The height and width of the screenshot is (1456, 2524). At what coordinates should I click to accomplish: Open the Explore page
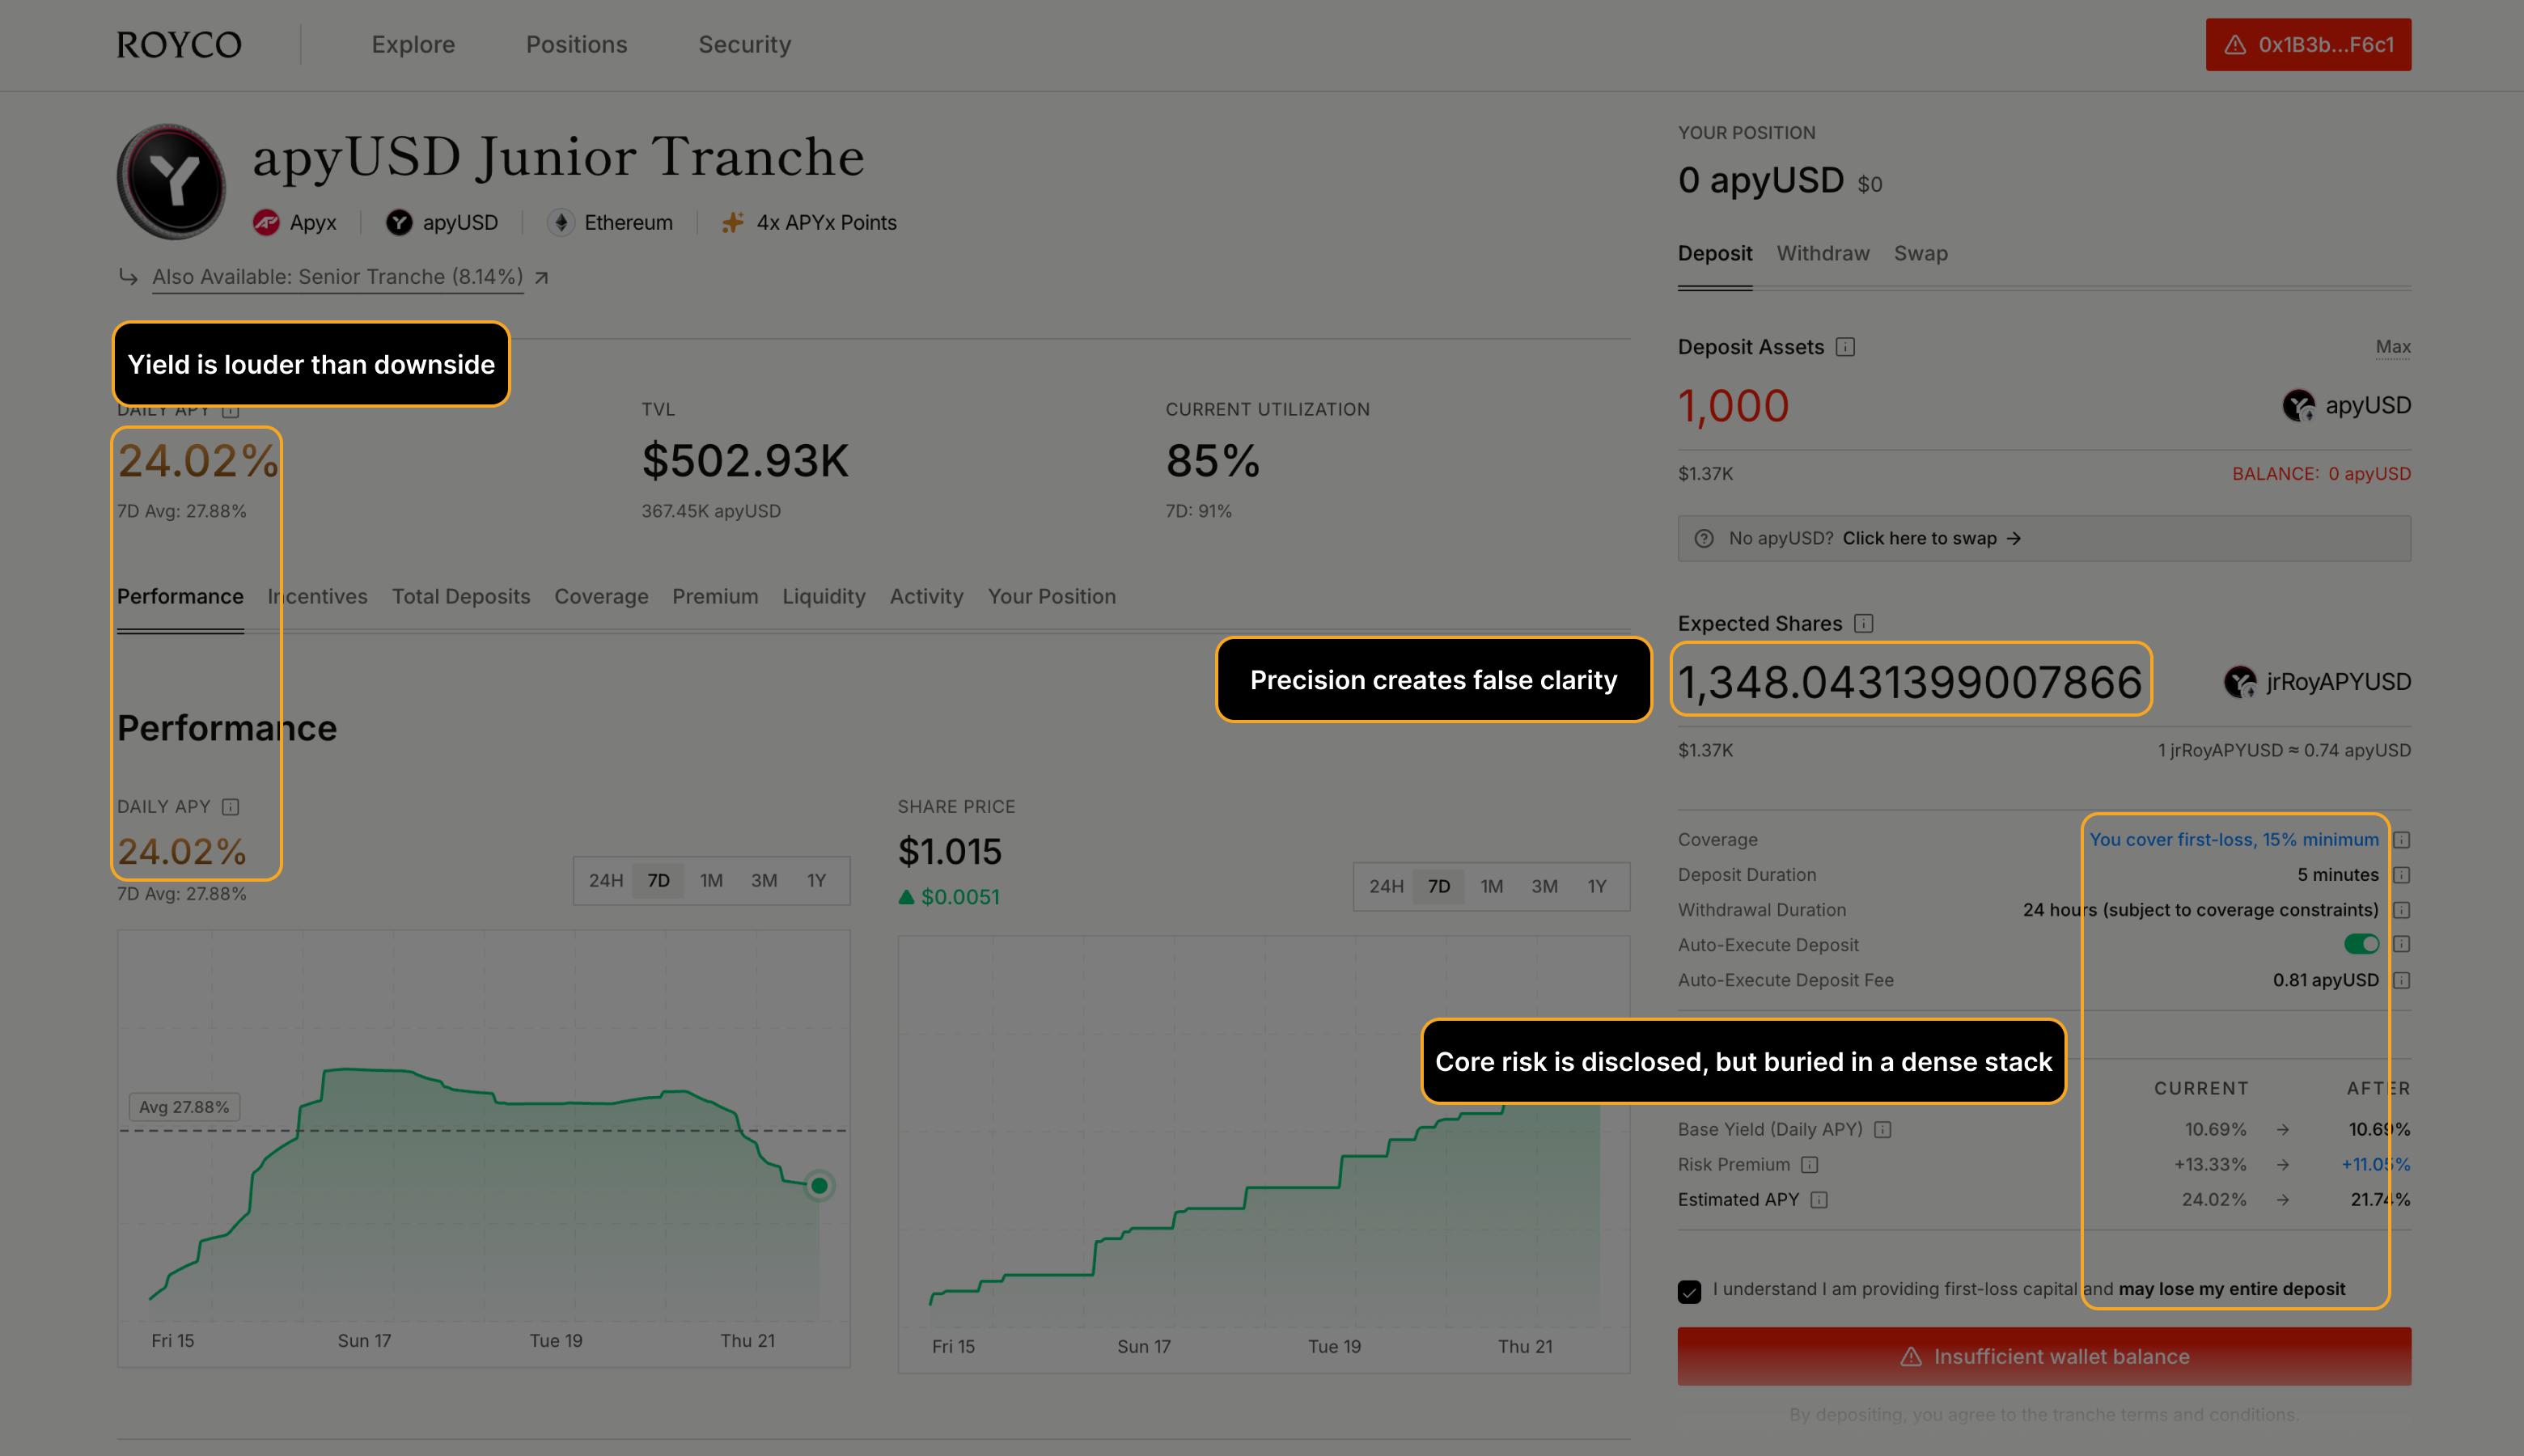point(413,45)
